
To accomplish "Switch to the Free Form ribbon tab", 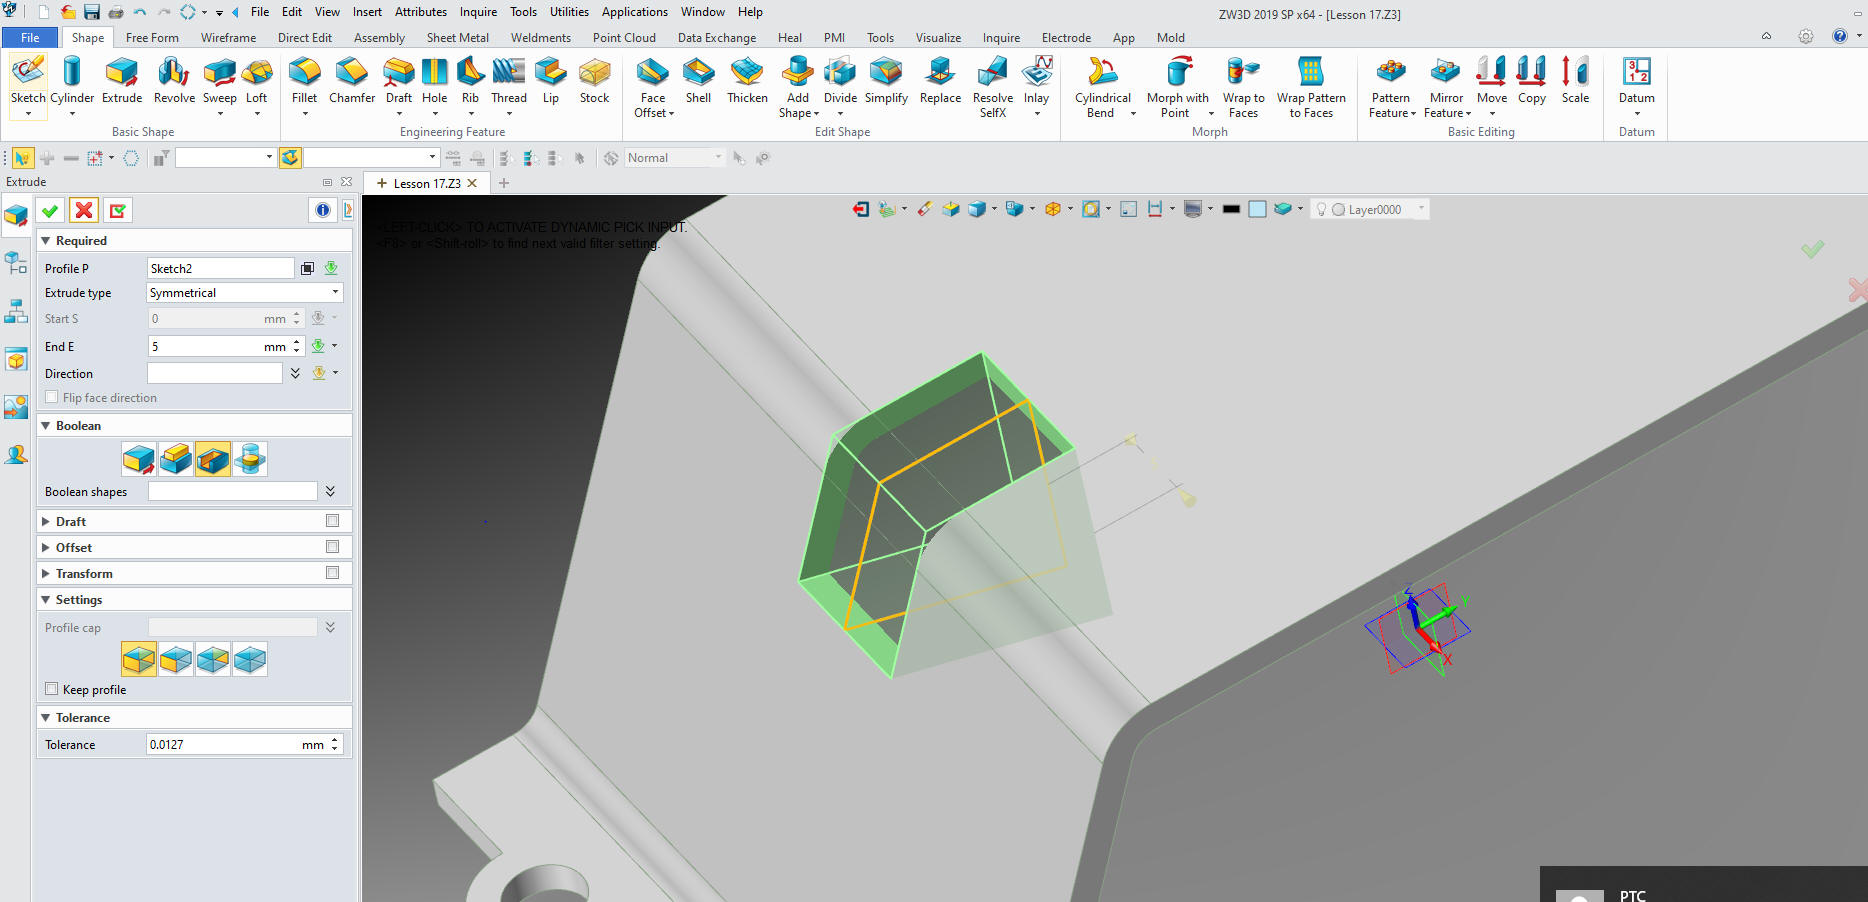I will [x=152, y=37].
